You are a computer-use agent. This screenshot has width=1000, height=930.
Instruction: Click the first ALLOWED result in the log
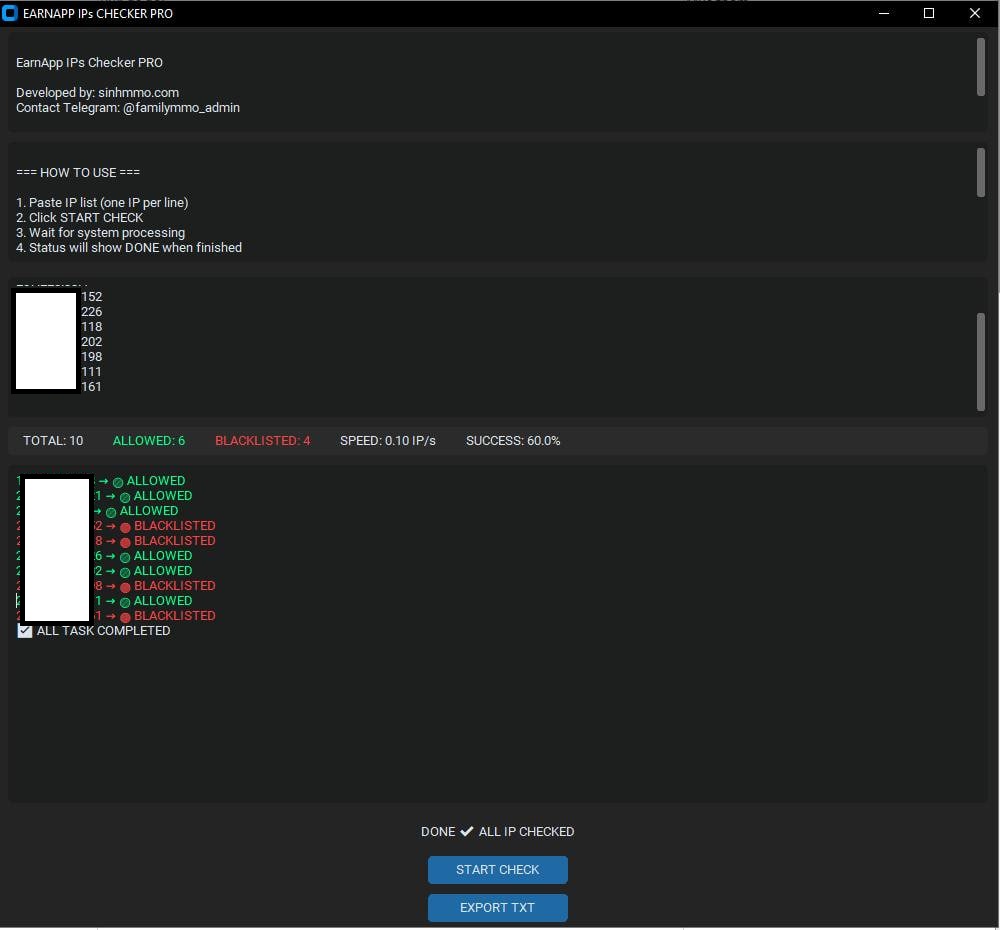(156, 481)
